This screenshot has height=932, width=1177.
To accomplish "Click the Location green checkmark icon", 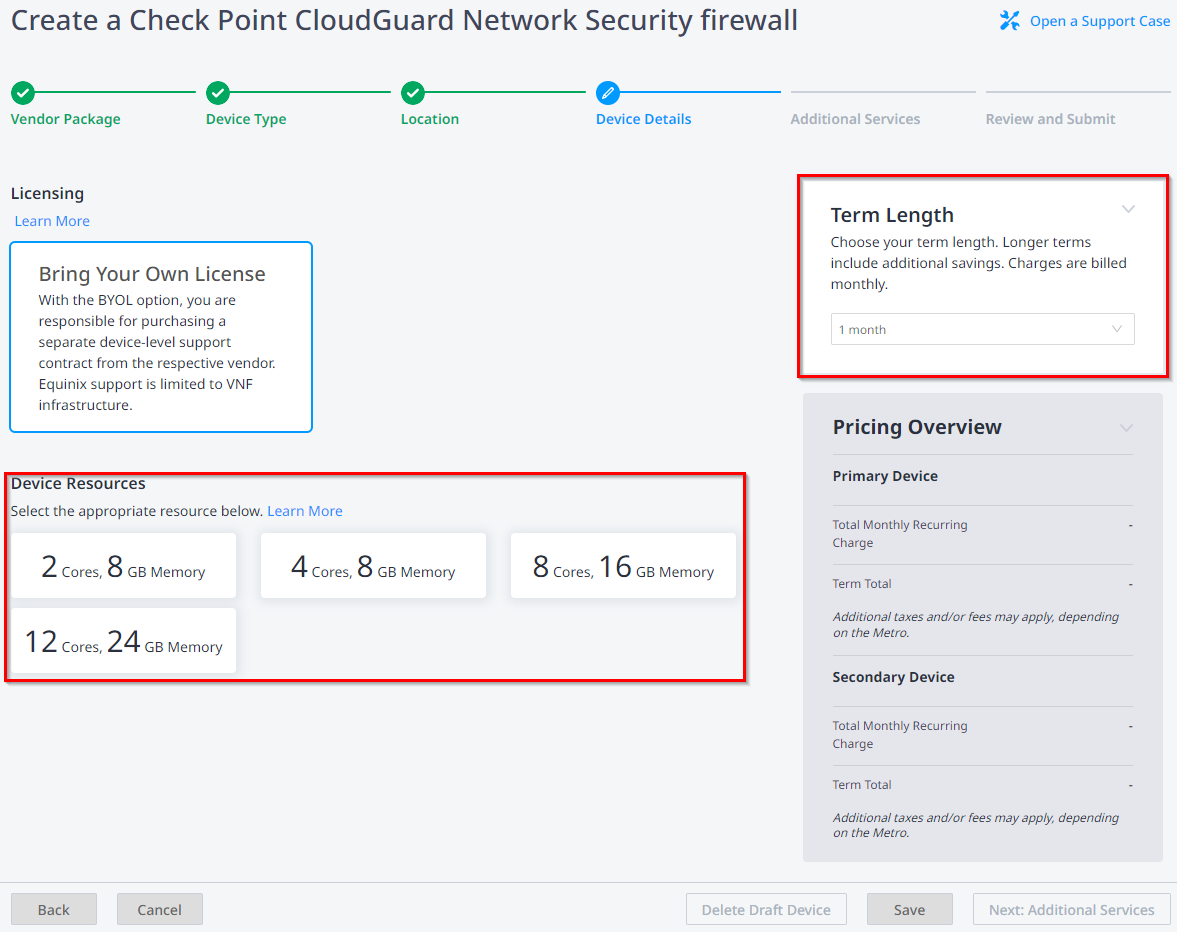I will tap(413, 93).
